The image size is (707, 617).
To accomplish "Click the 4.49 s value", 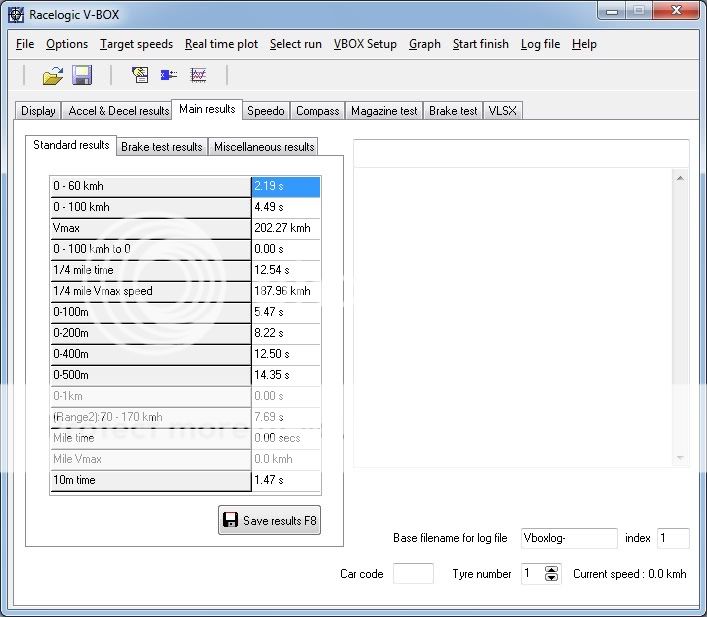I will (286, 207).
